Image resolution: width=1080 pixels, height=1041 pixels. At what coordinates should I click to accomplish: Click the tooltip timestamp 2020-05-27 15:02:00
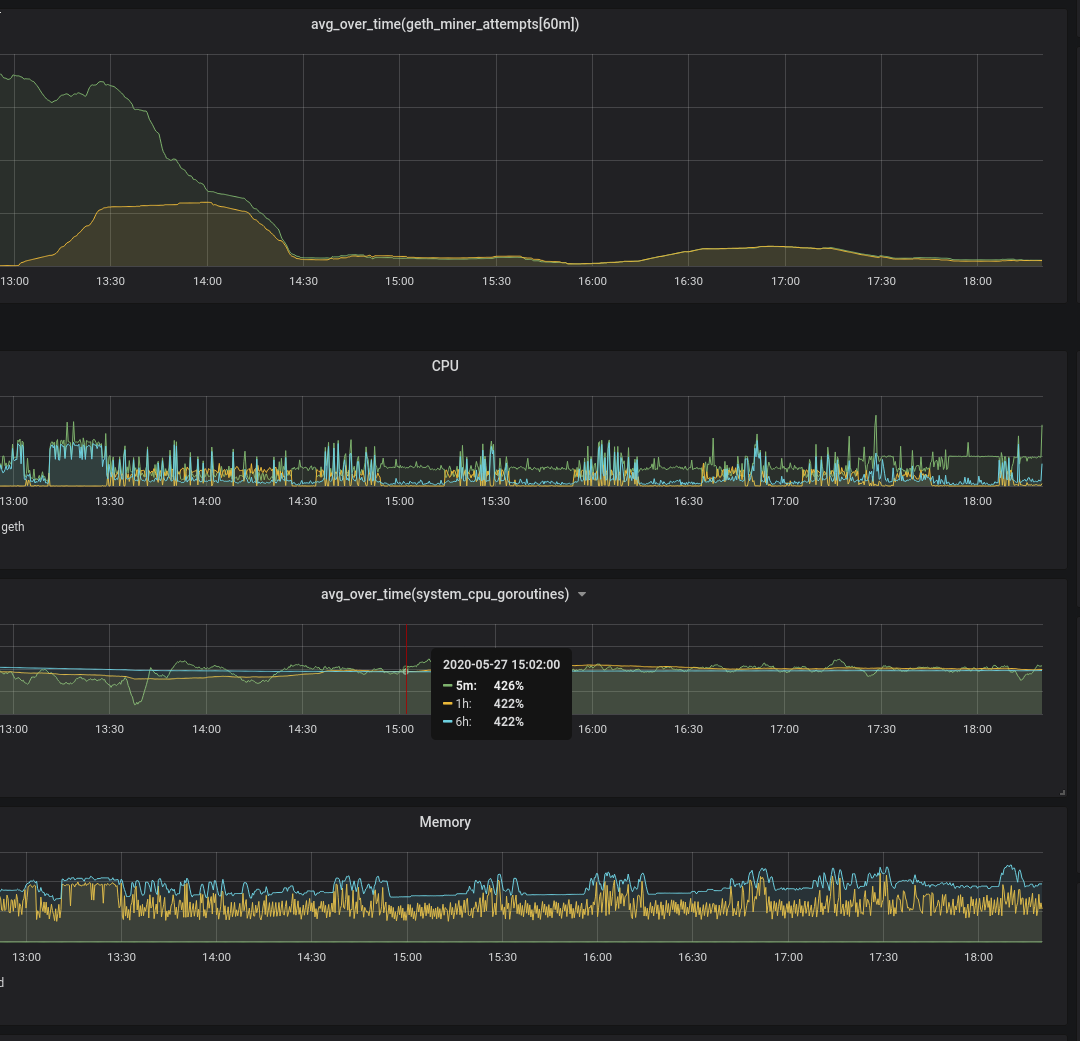tap(501, 665)
